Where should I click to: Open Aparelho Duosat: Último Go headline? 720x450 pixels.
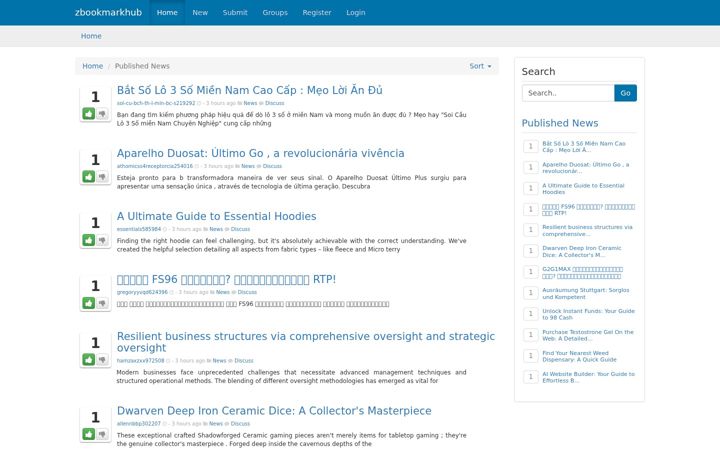260,153
